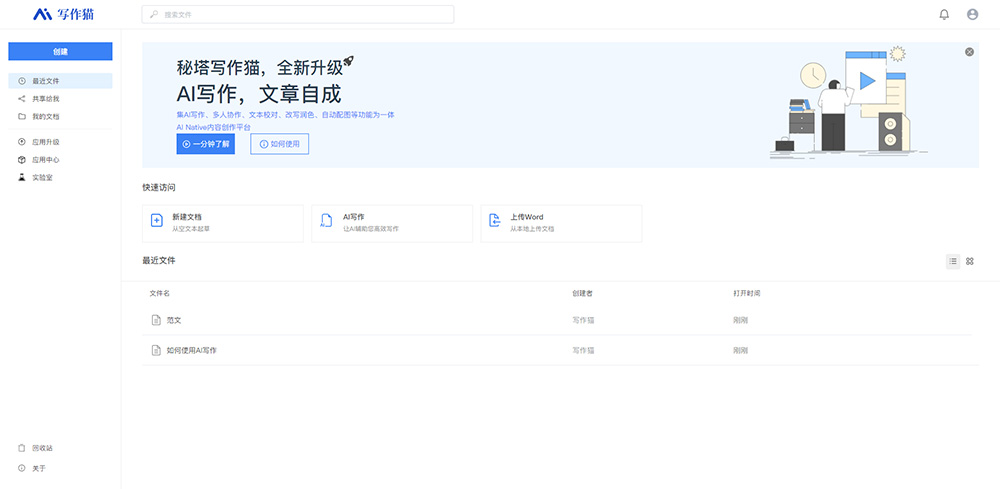Click the 上传Word card
This screenshot has width=1000, height=489.
click(x=561, y=223)
